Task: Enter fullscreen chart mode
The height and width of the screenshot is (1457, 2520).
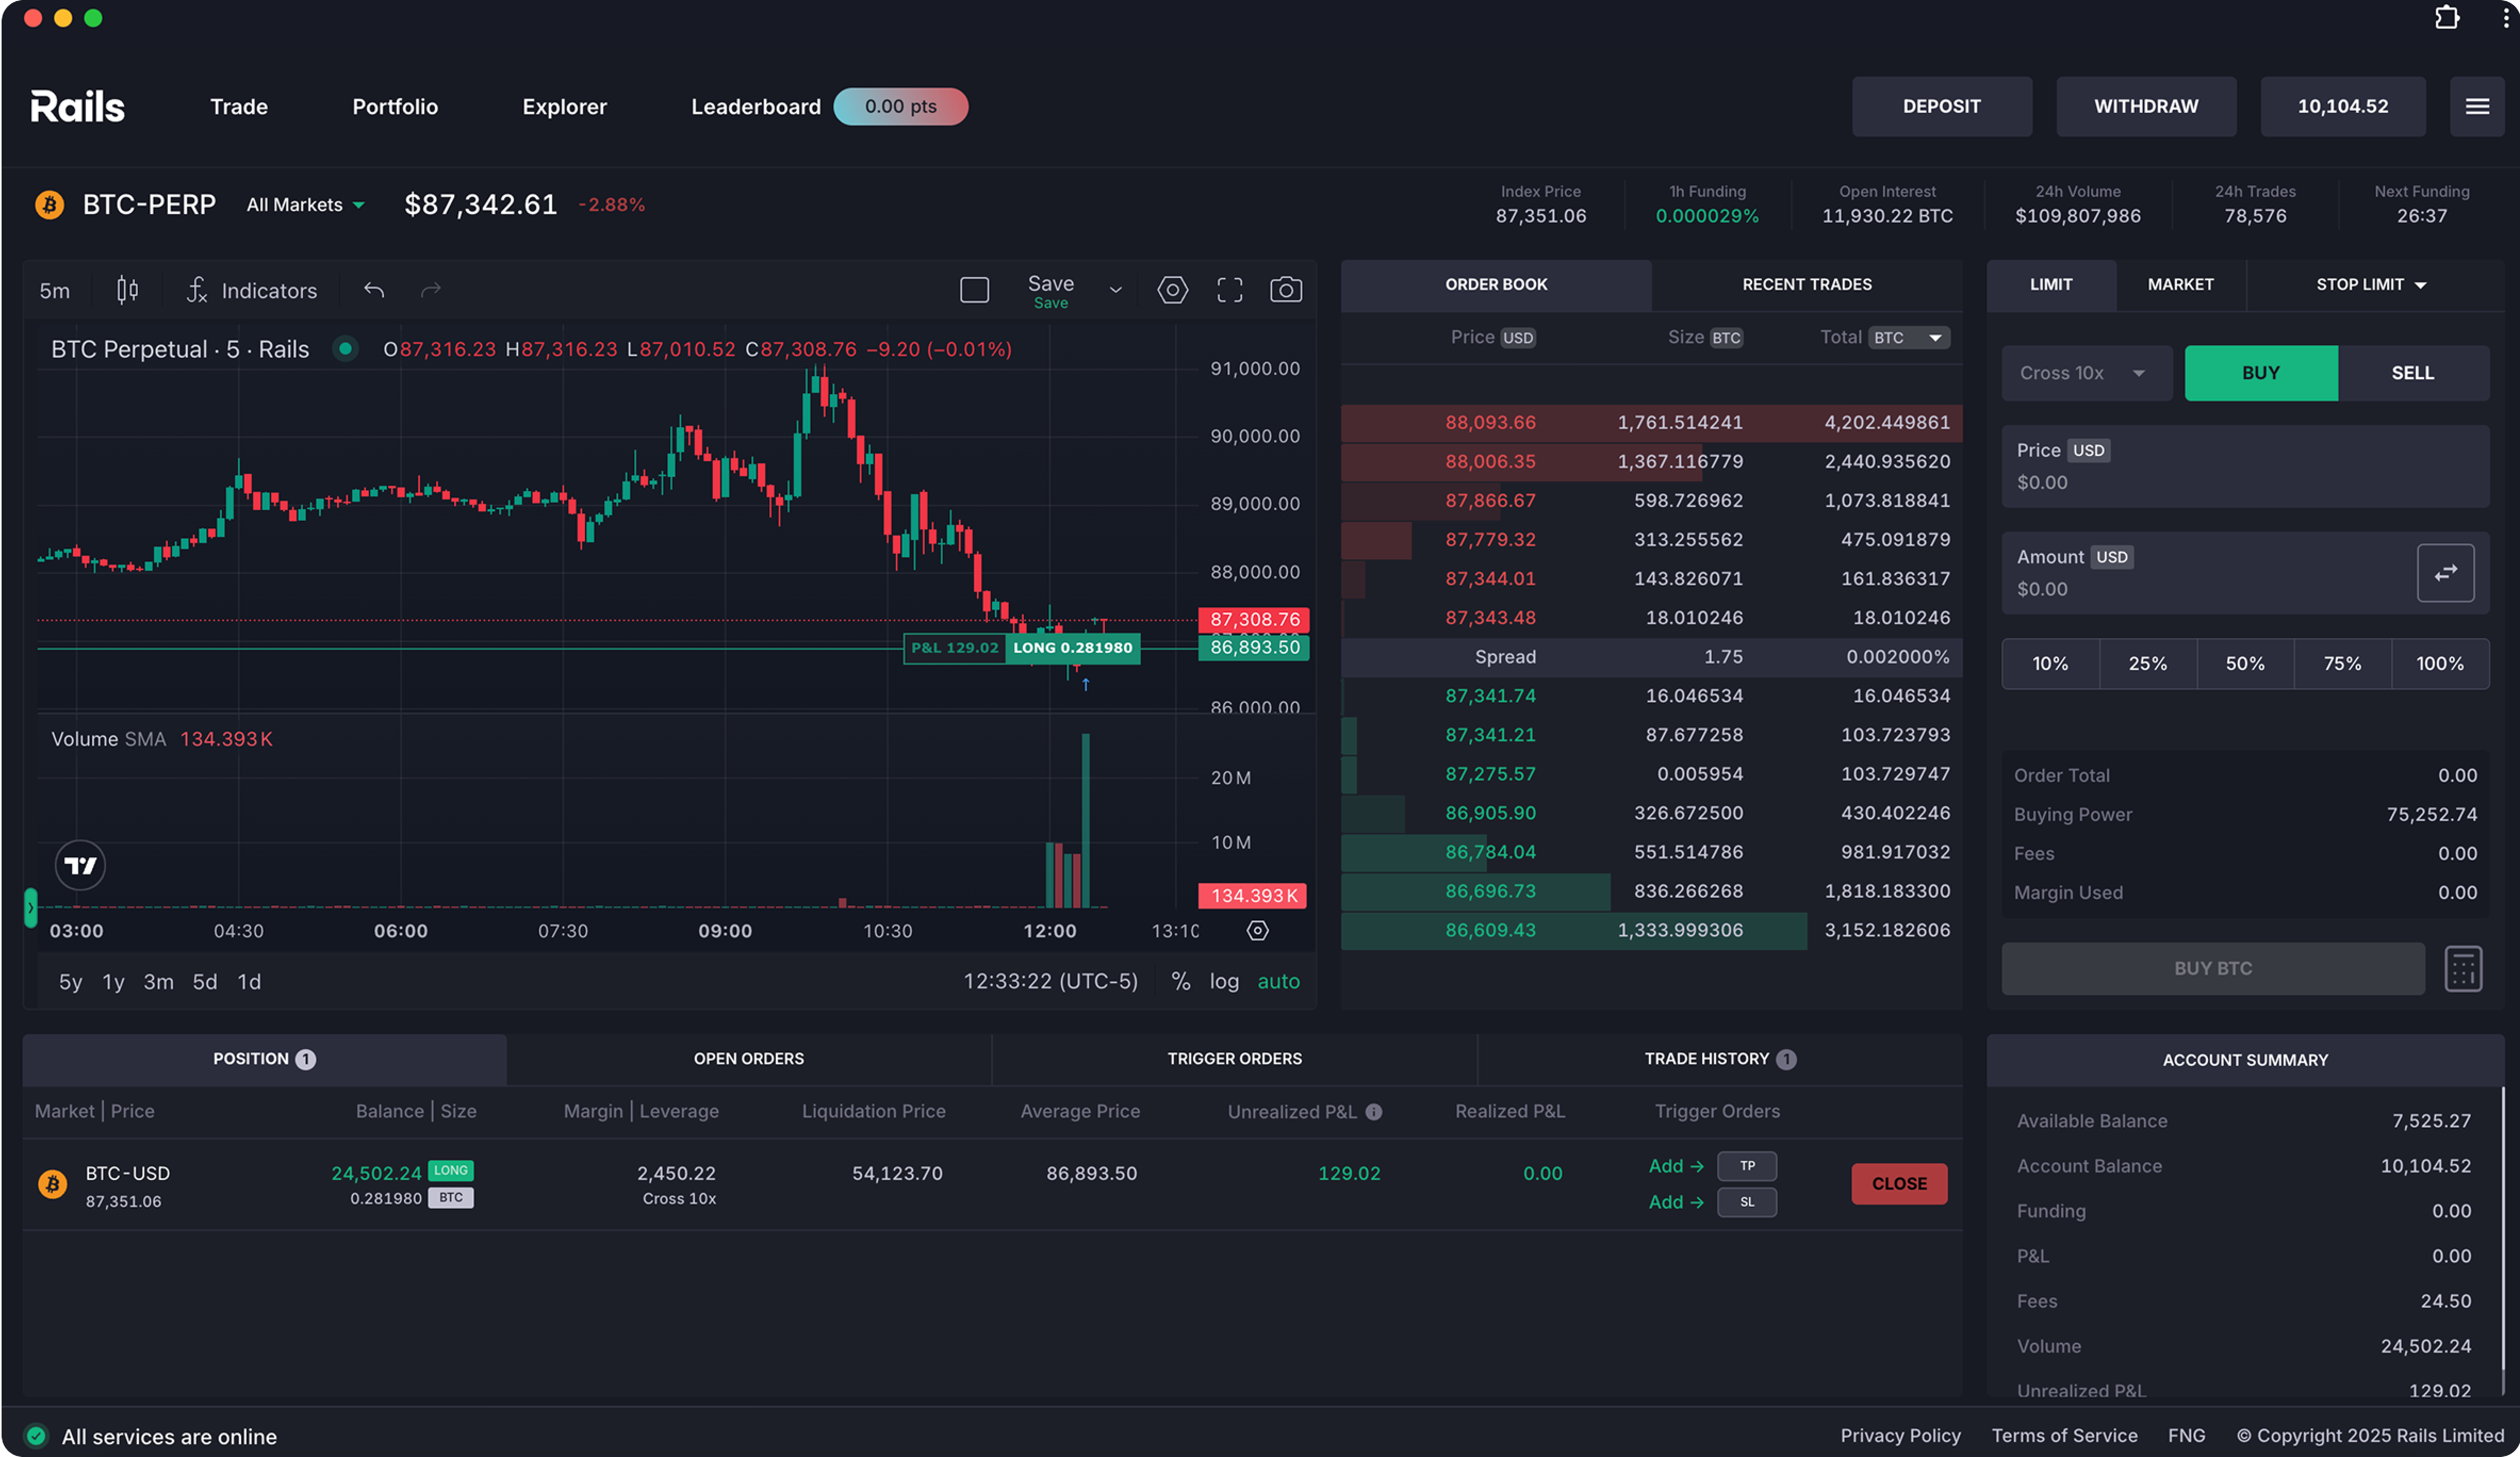Action: pyautogui.click(x=1229, y=289)
